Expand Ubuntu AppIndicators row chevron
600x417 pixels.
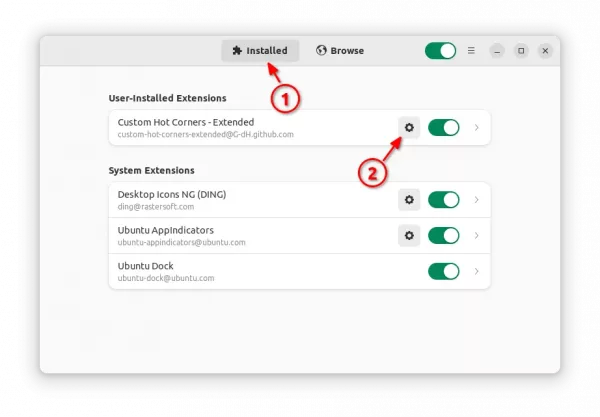coord(476,235)
